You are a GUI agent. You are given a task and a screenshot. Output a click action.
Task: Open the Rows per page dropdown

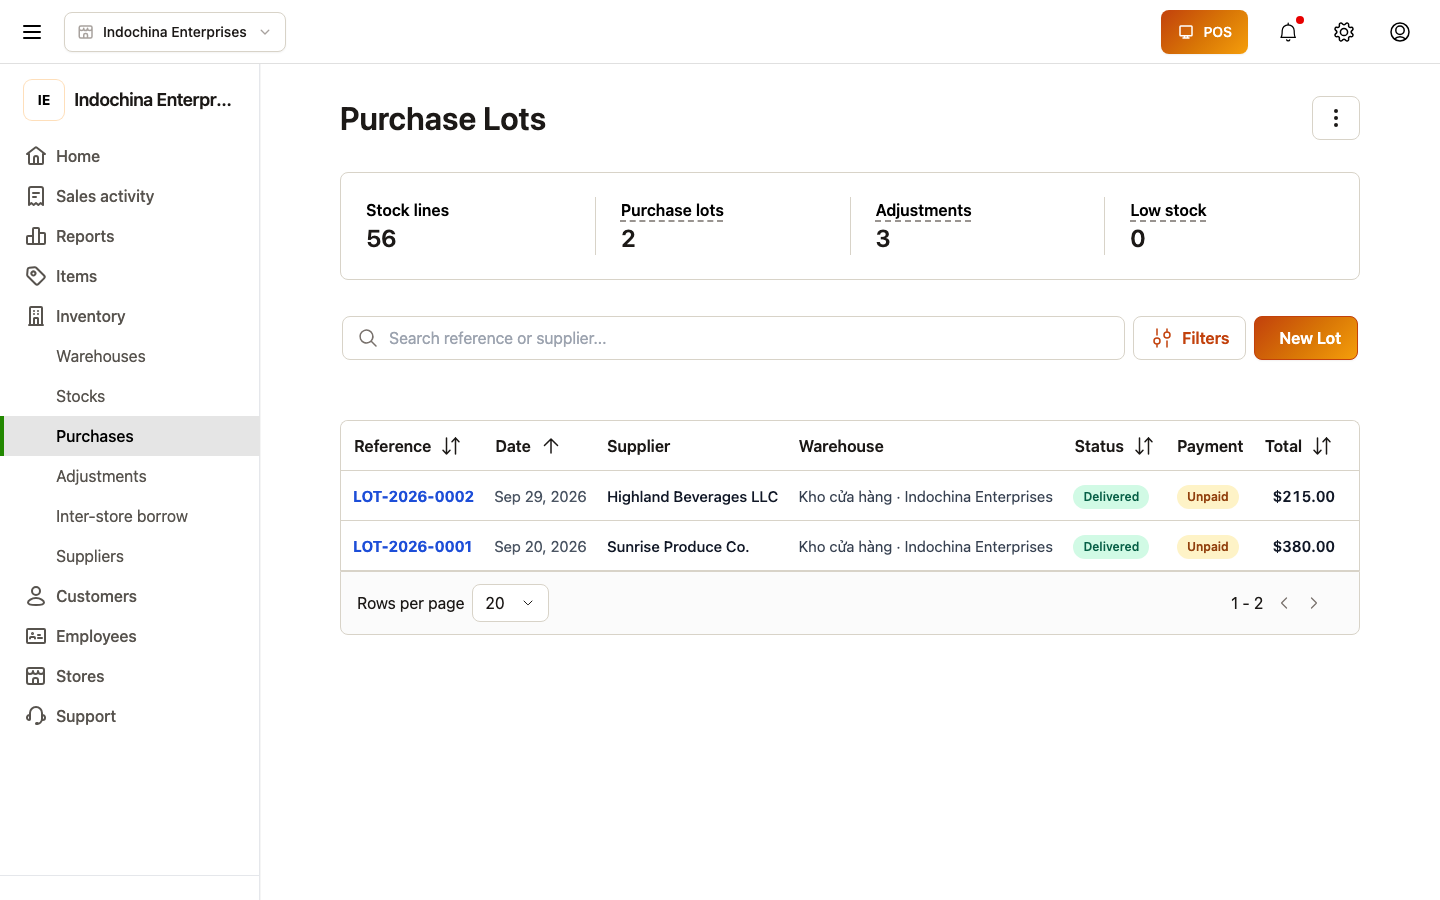click(510, 603)
